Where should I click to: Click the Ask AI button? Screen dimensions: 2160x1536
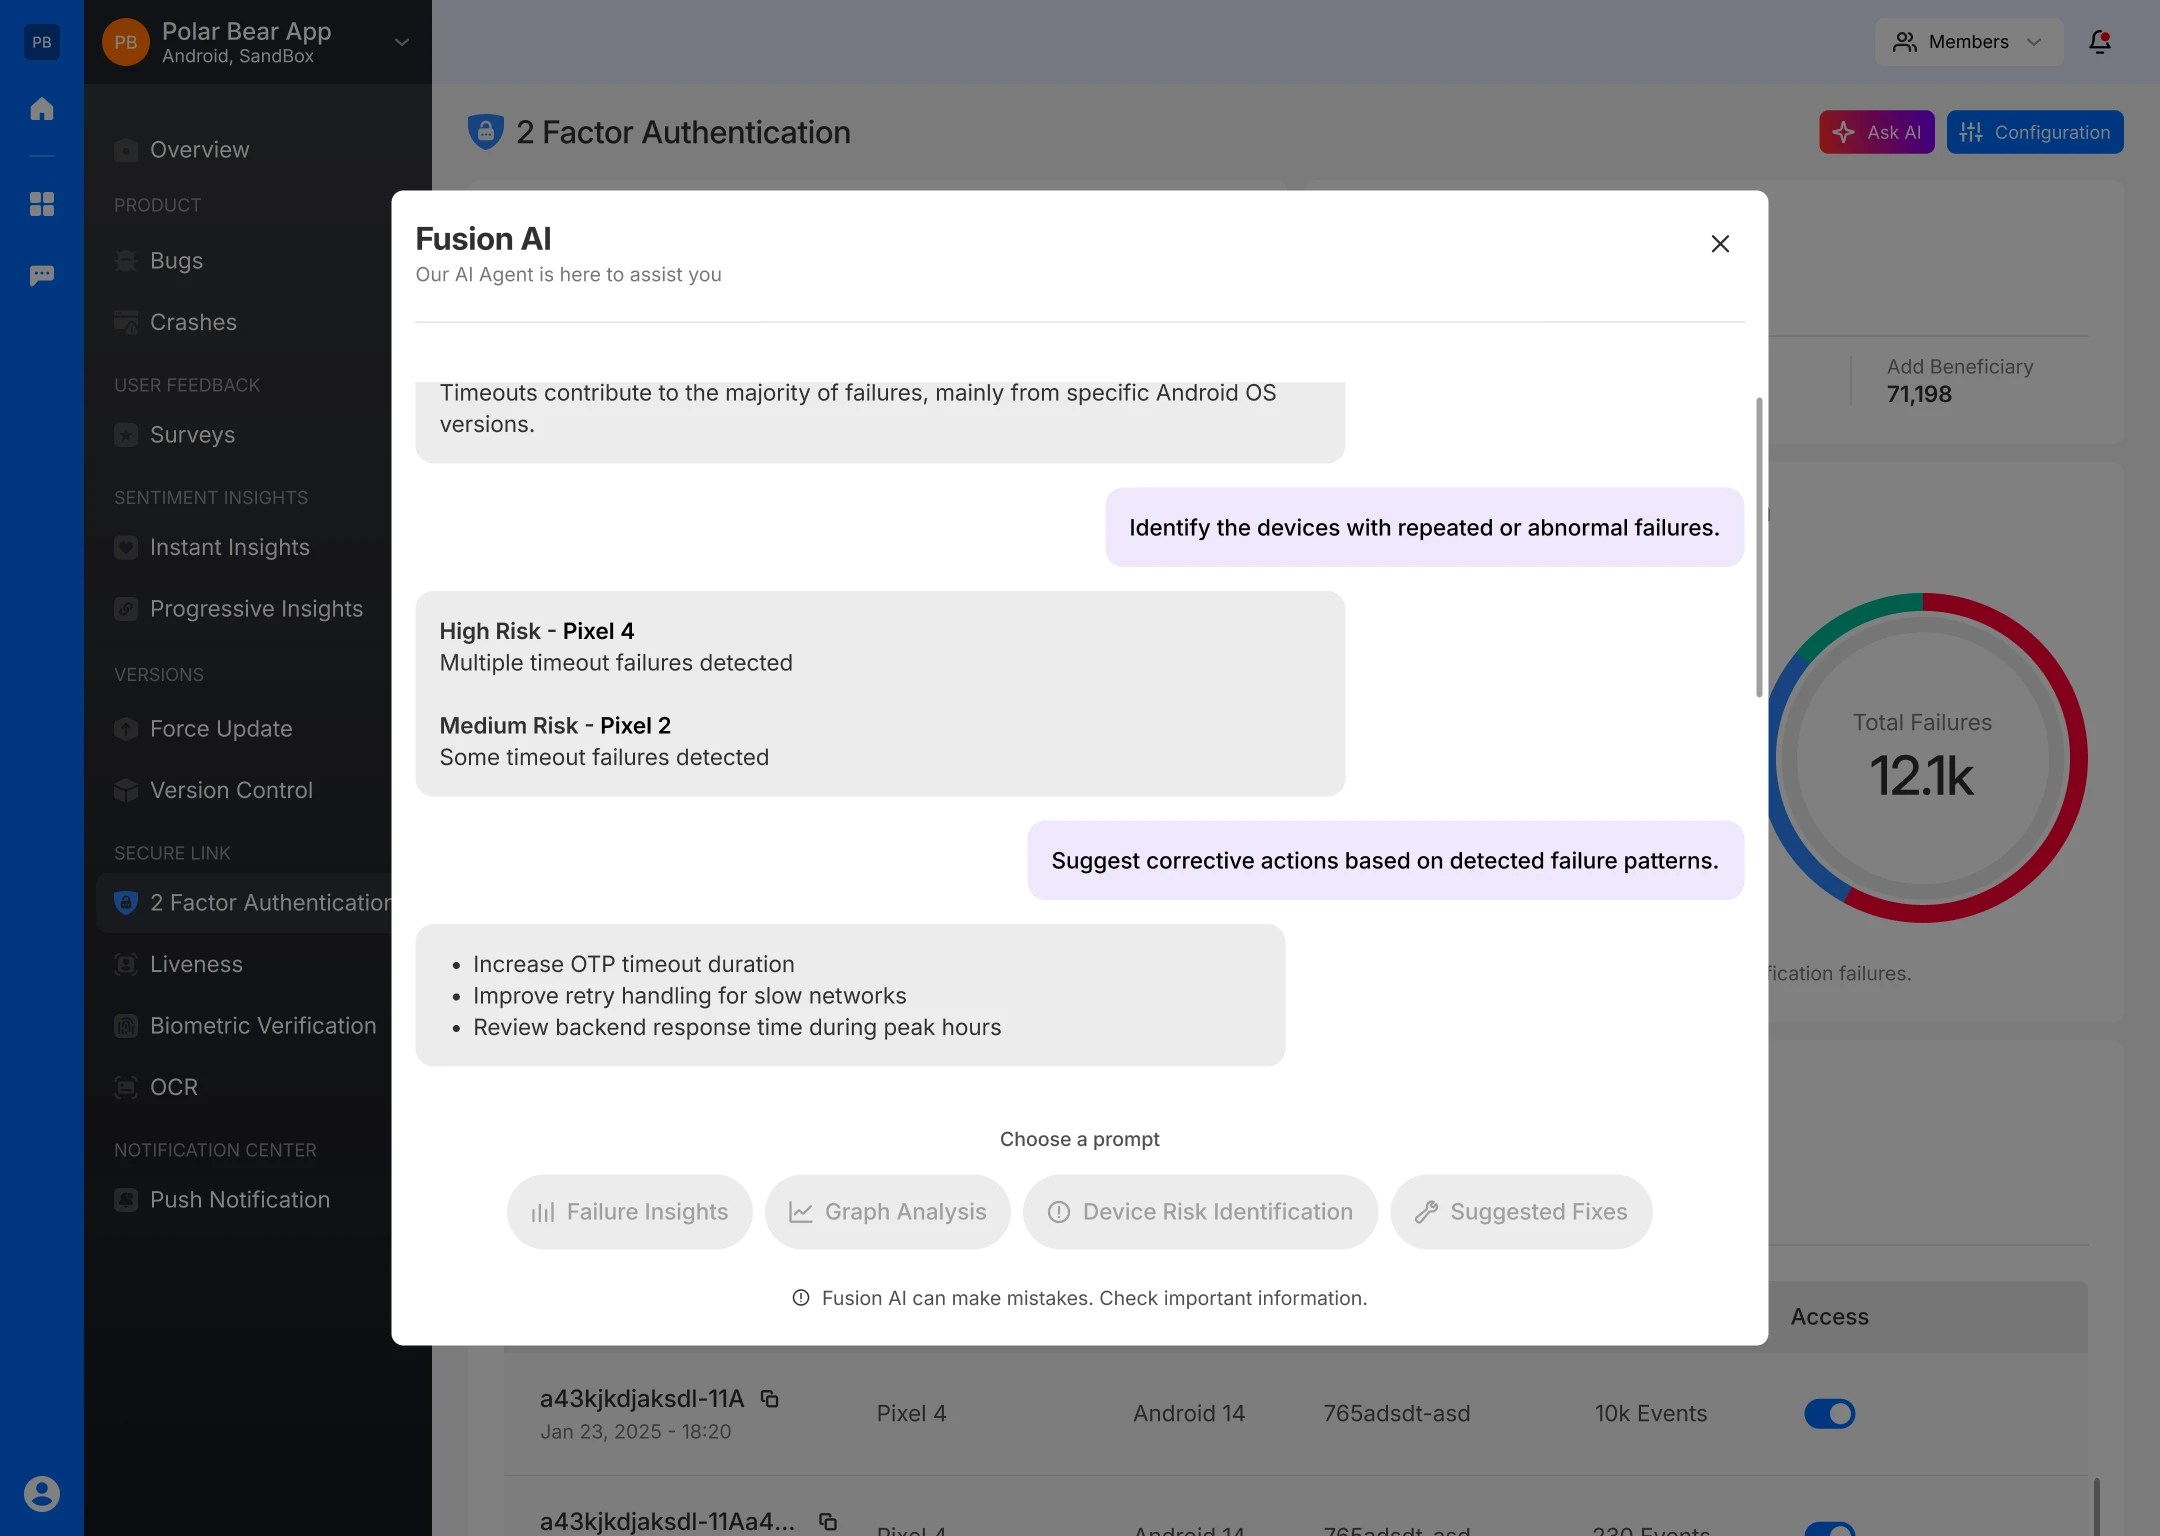(1876, 132)
